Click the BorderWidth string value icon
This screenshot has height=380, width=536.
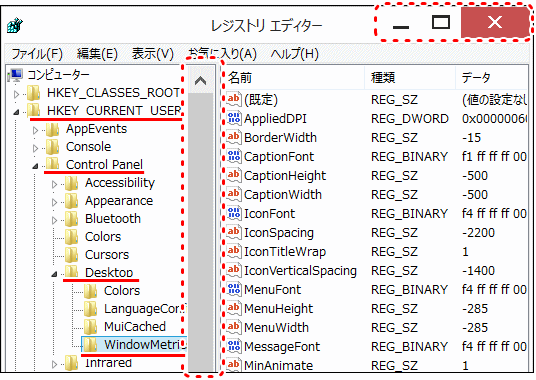pyautogui.click(x=234, y=137)
